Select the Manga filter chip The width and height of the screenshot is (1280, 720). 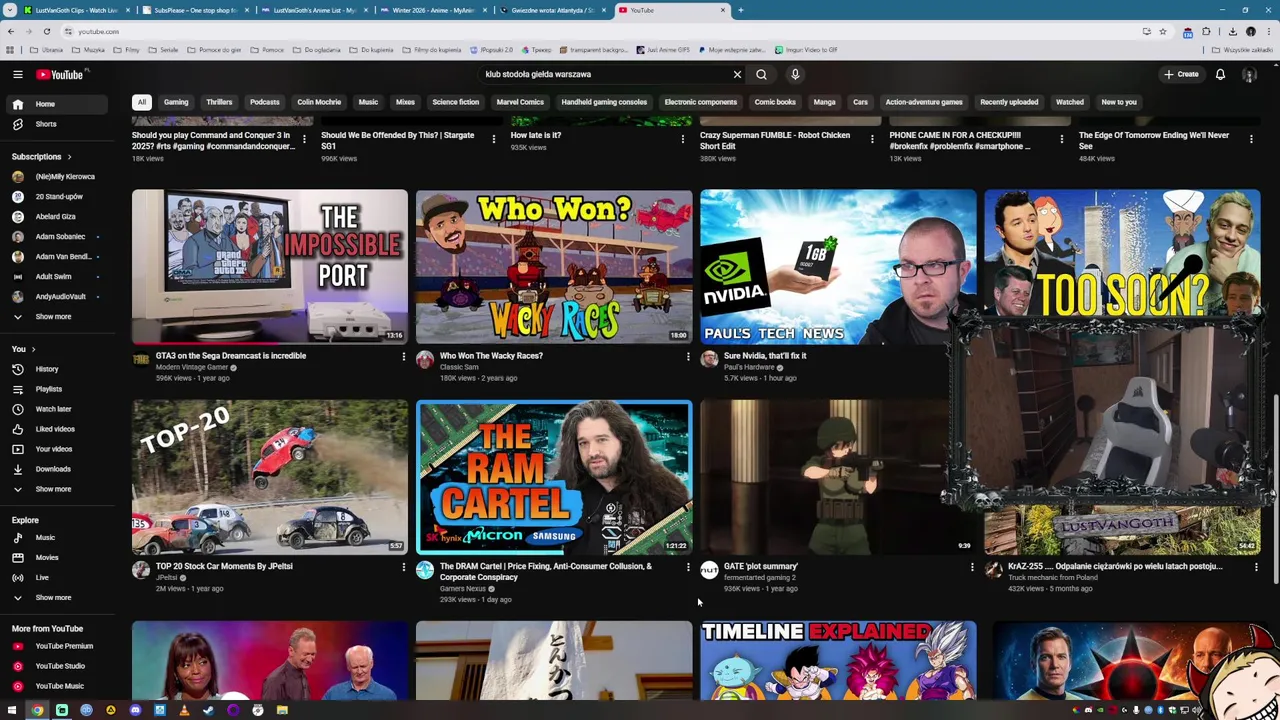click(824, 102)
